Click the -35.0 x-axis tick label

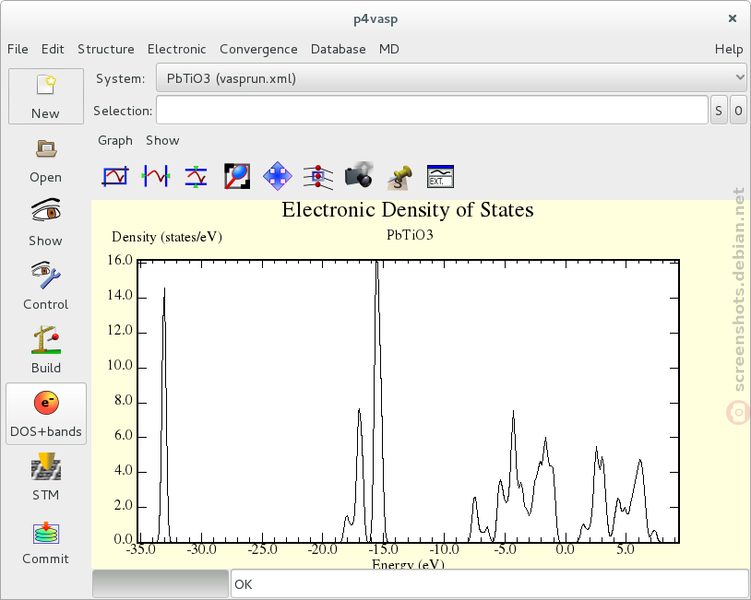(x=141, y=549)
